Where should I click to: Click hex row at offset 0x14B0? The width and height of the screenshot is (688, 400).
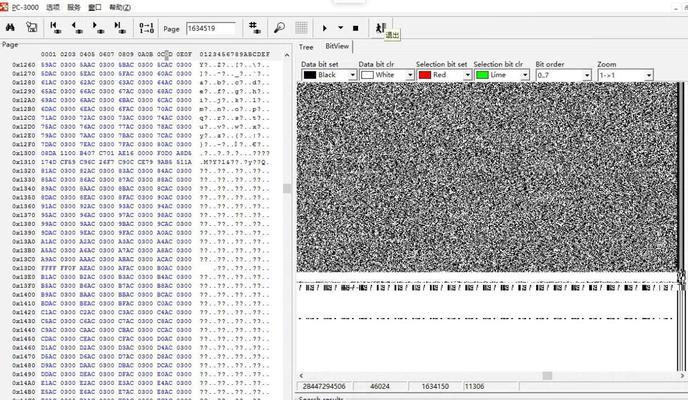(141, 392)
